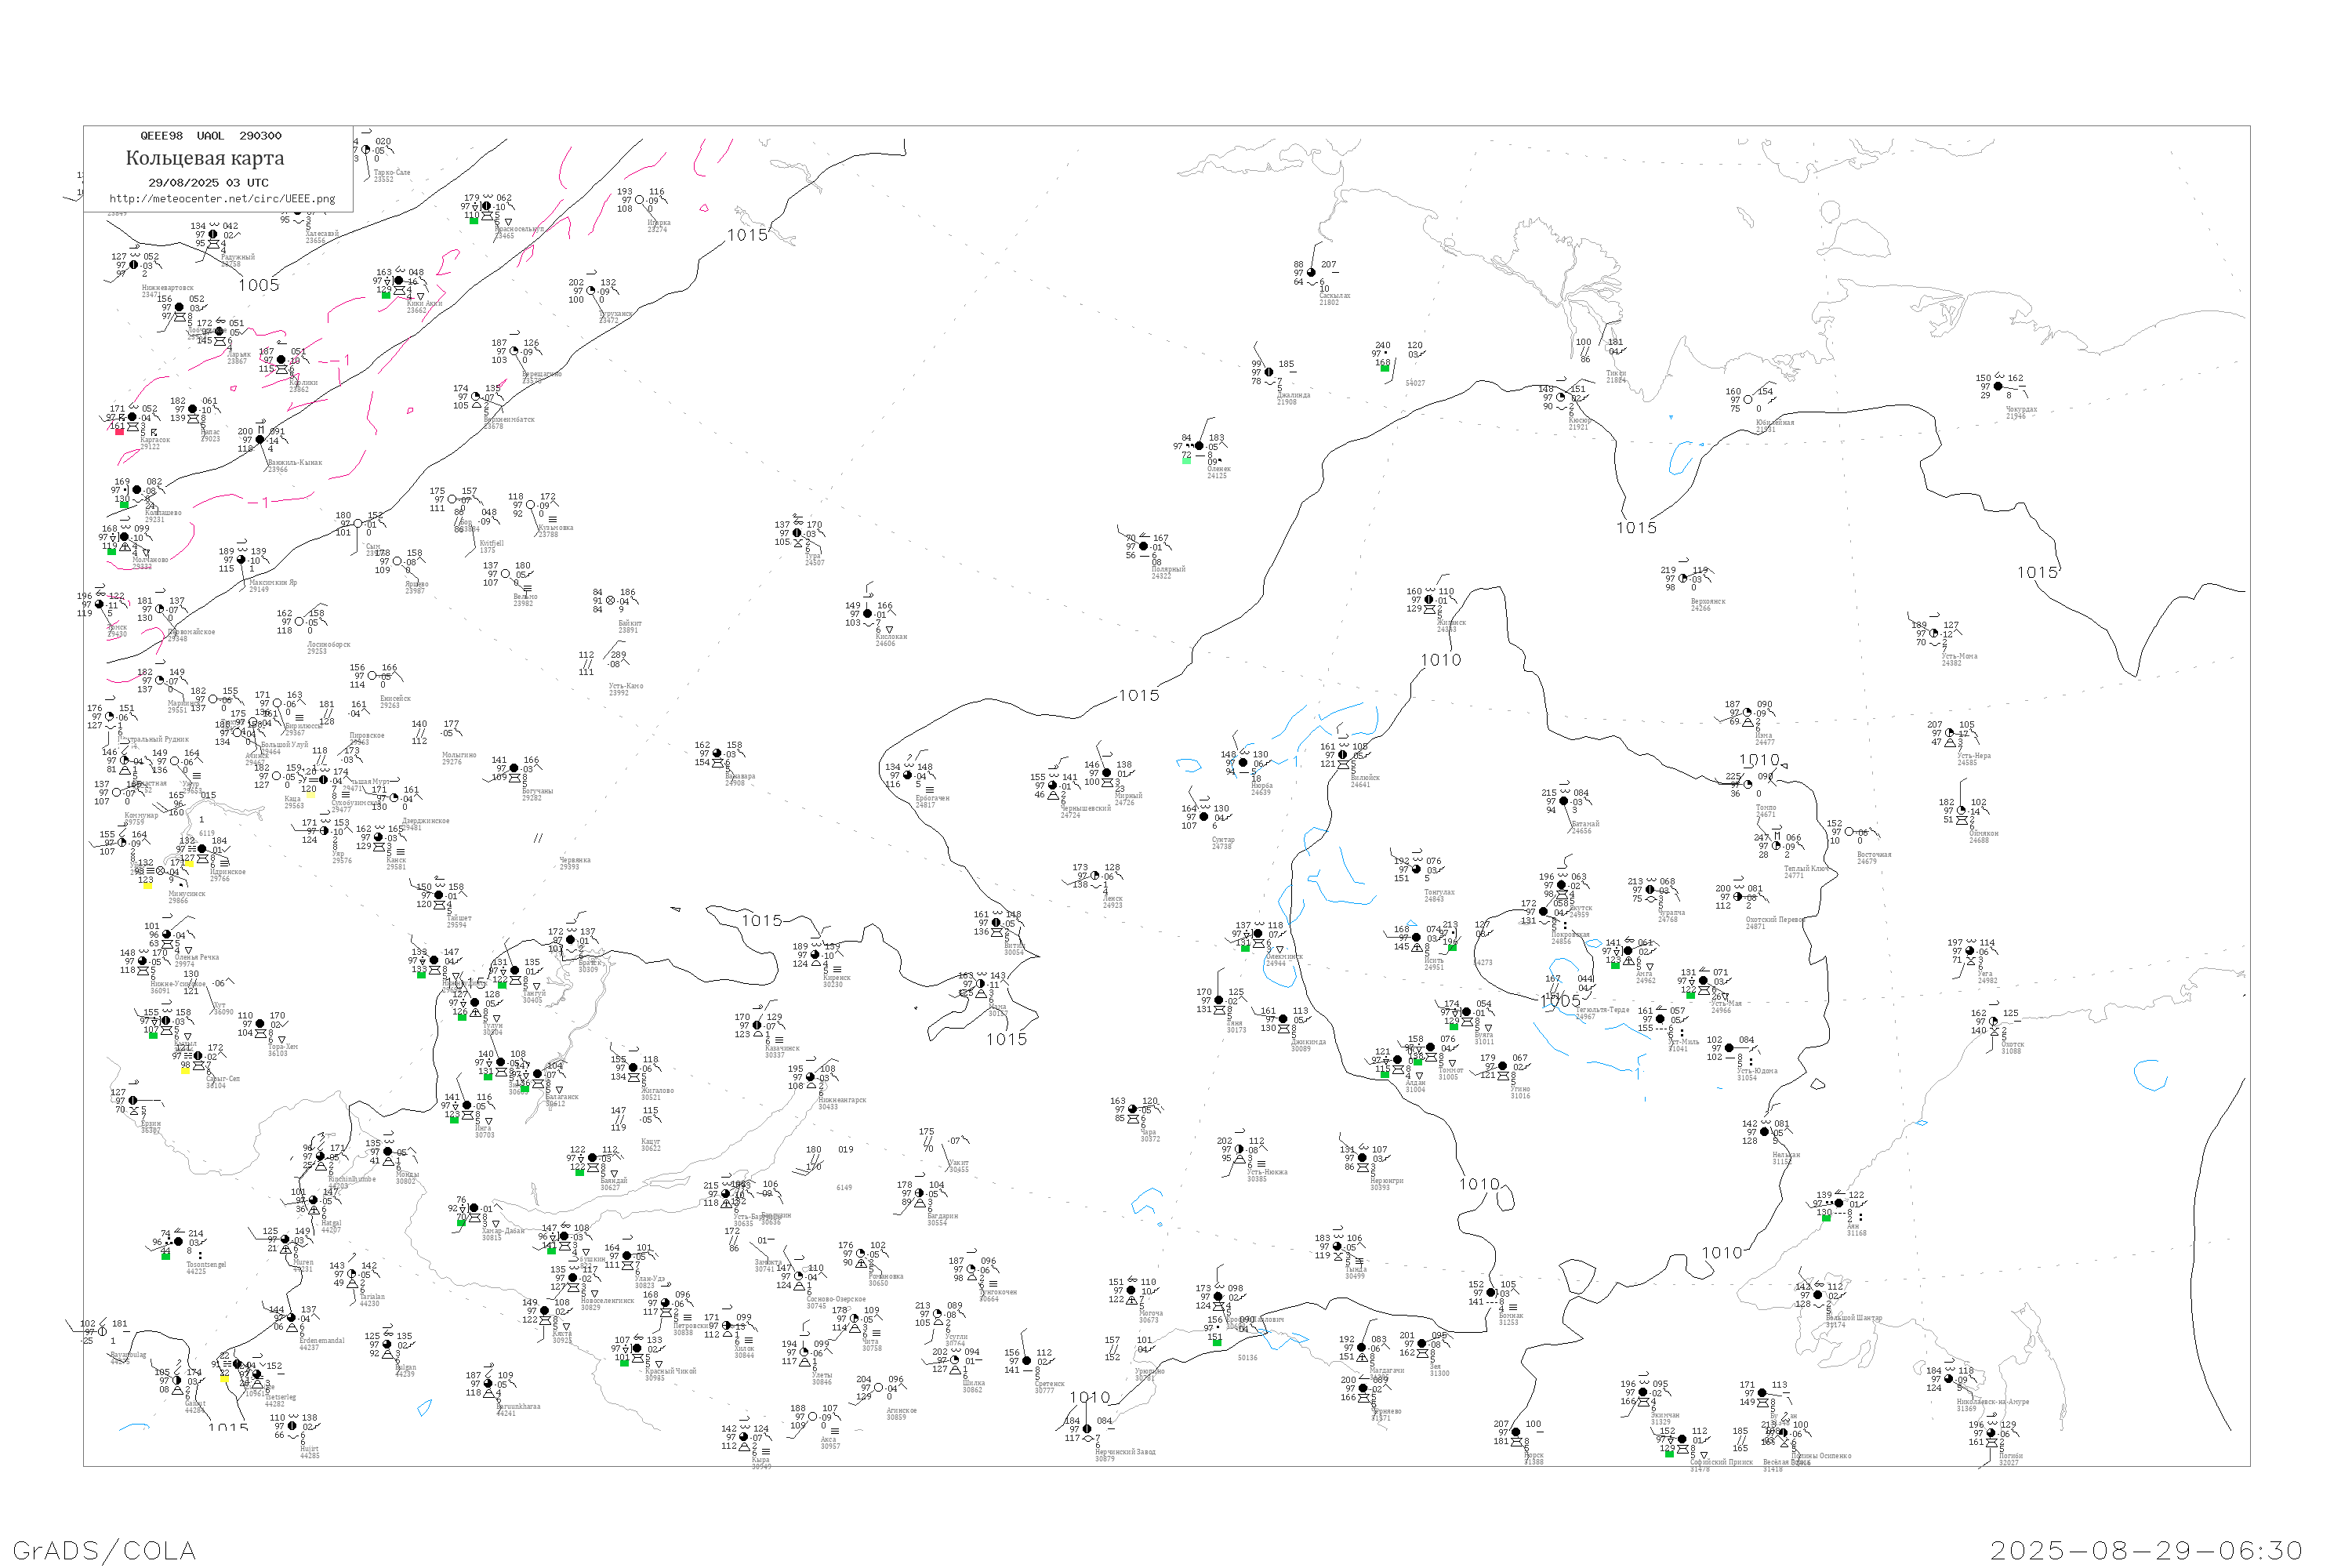Open the meteocenter.net UEEE.png URL
This screenshot has width=2352, height=1568.
click(x=222, y=199)
